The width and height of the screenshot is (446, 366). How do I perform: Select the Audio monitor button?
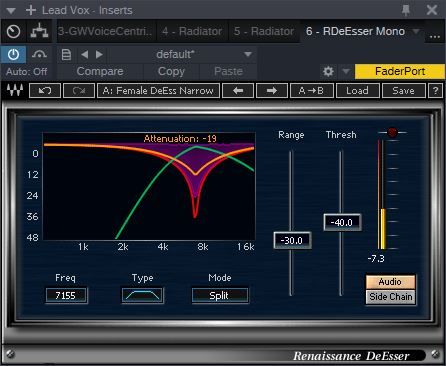[390, 282]
